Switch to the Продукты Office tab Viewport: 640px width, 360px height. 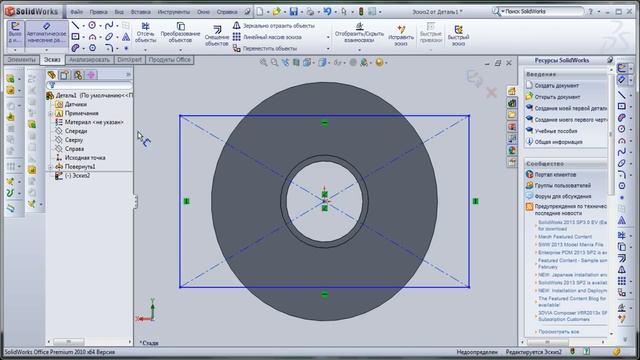(x=169, y=60)
